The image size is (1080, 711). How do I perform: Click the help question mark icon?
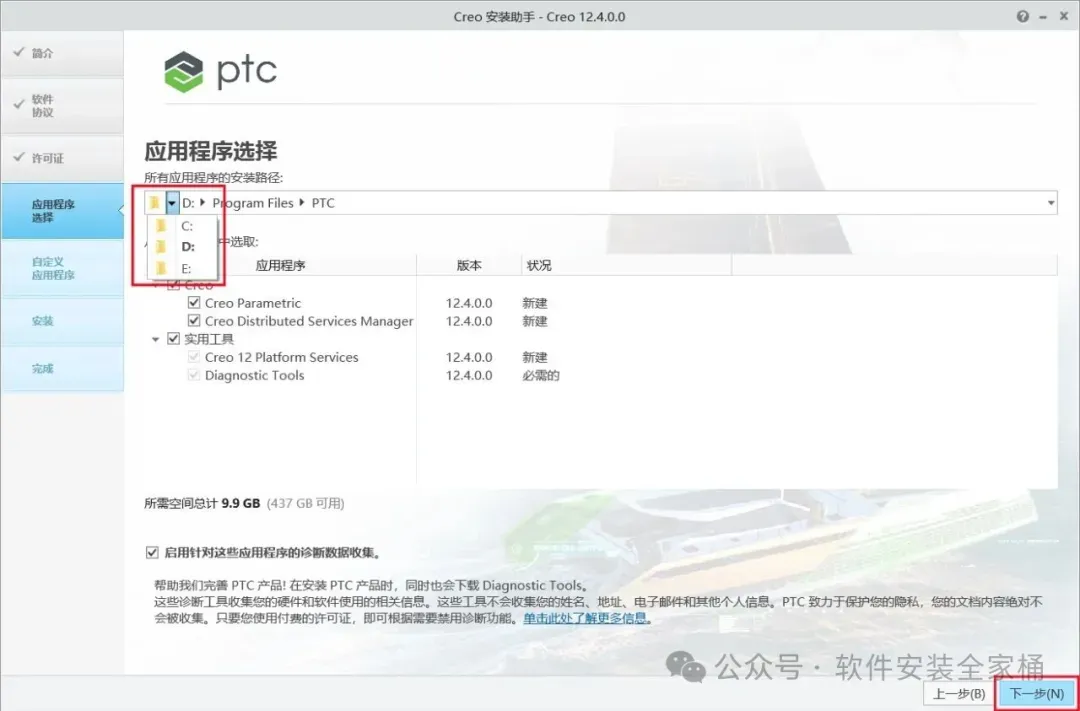click(x=1023, y=17)
